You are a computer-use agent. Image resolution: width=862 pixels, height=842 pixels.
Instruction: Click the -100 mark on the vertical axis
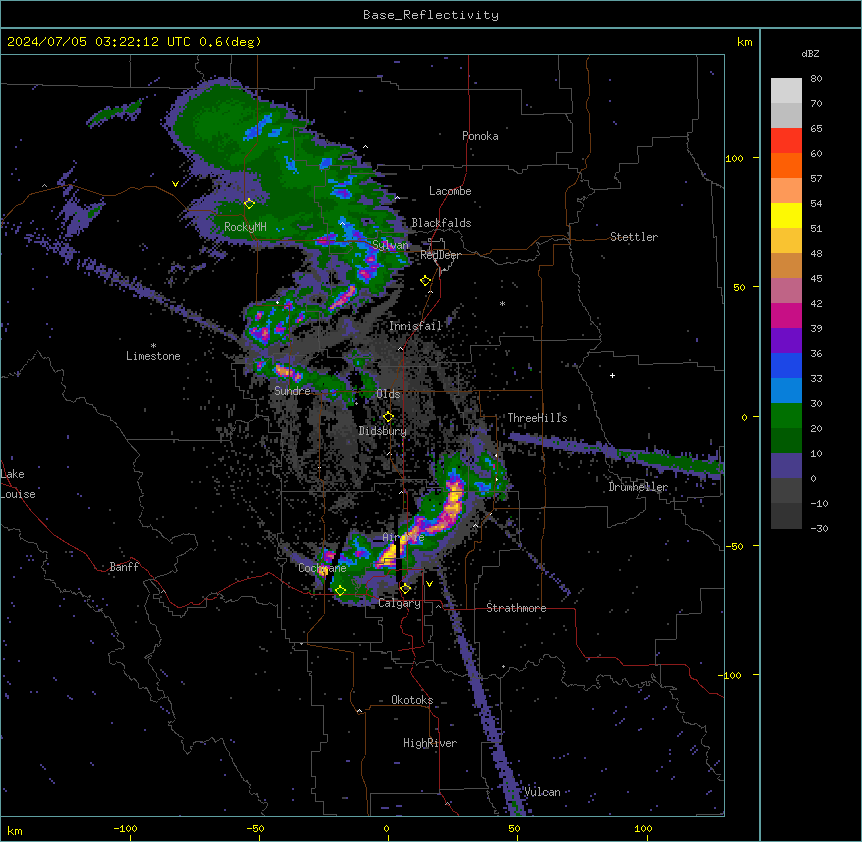[x=730, y=675]
